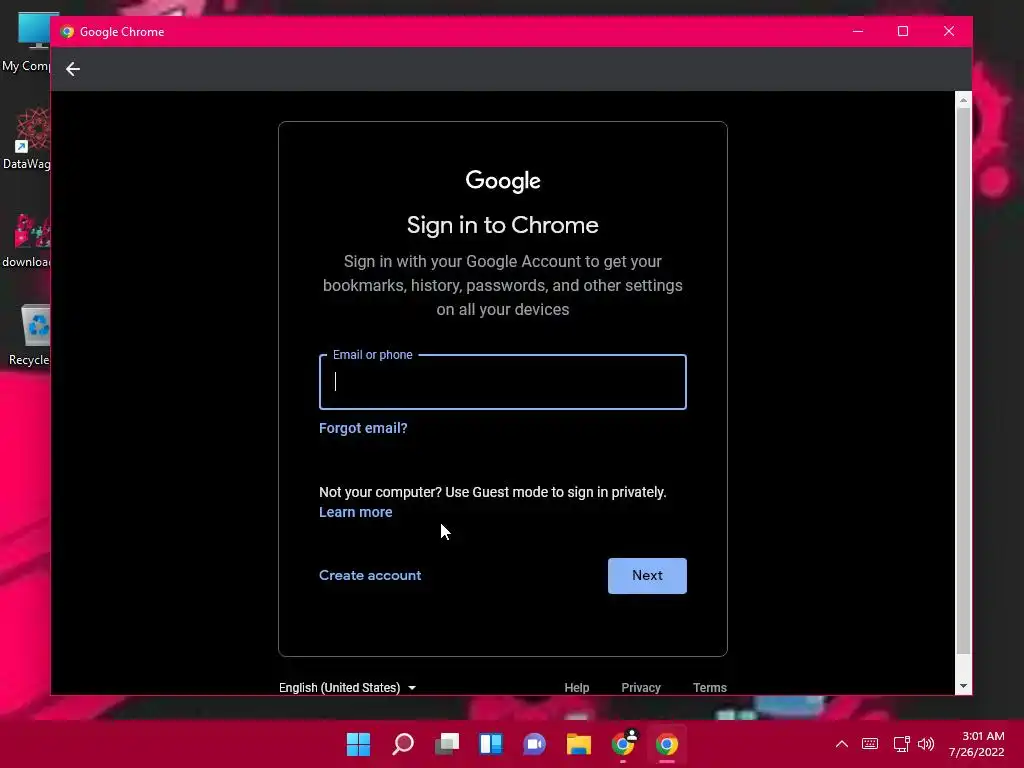Viewport: 1024px width, 768px height.
Task: Click the Forgot email? link
Action: (363, 428)
